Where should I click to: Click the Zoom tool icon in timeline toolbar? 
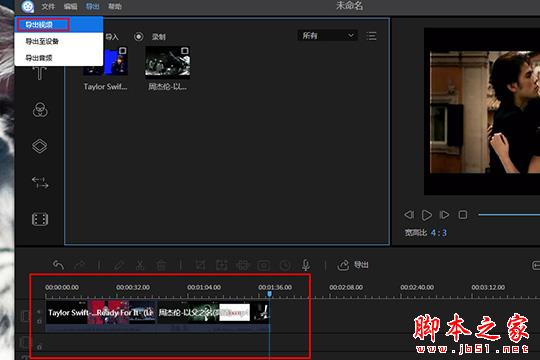(x=221, y=265)
